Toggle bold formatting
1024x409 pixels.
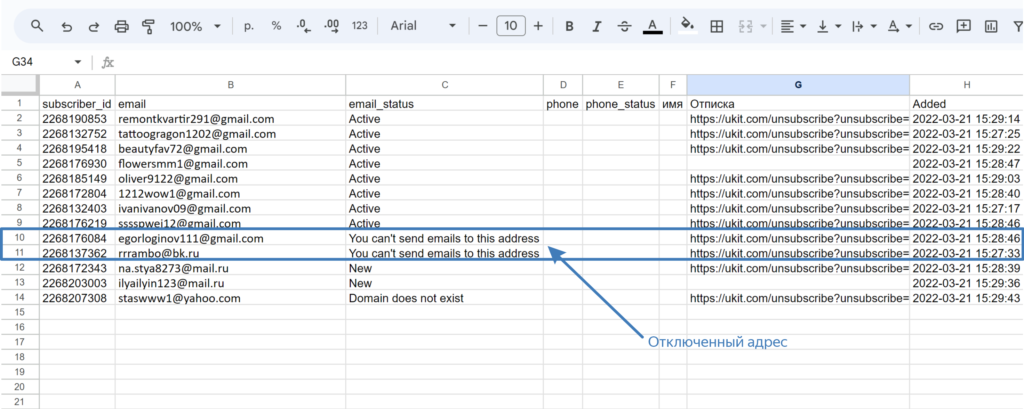569,26
